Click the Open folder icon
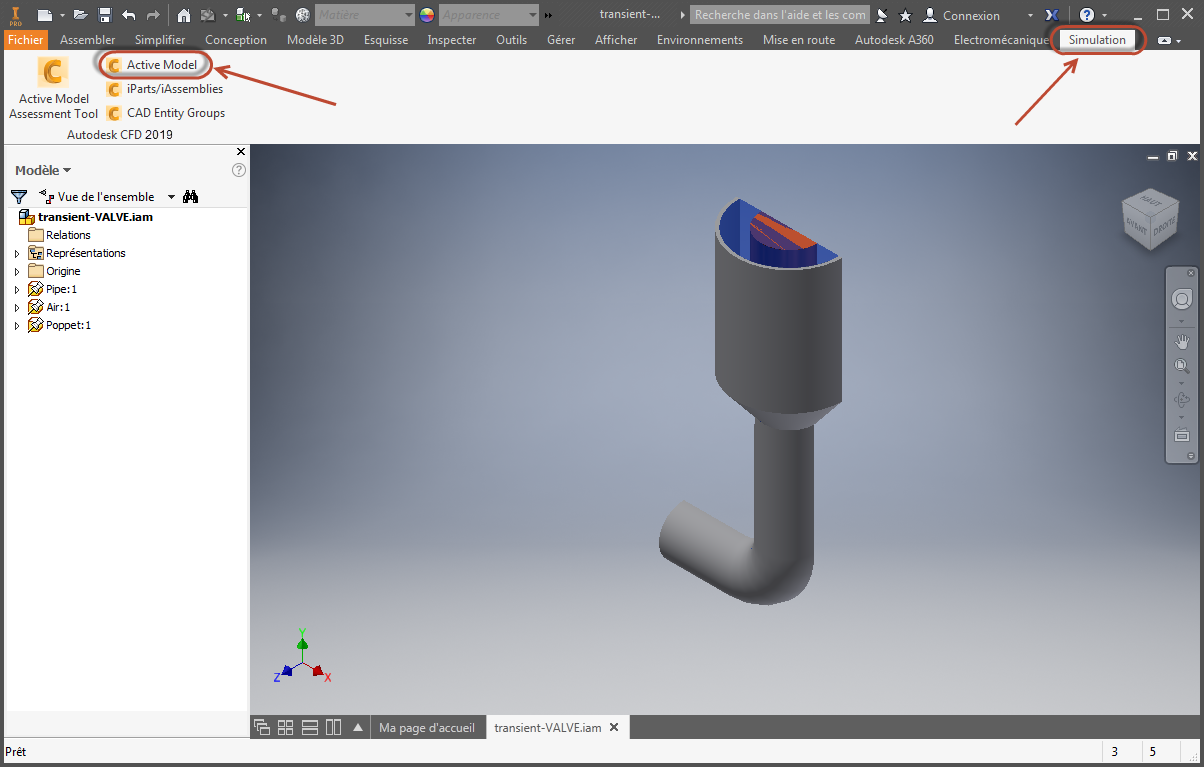Viewport: 1204px width, 767px height. (81, 15)
